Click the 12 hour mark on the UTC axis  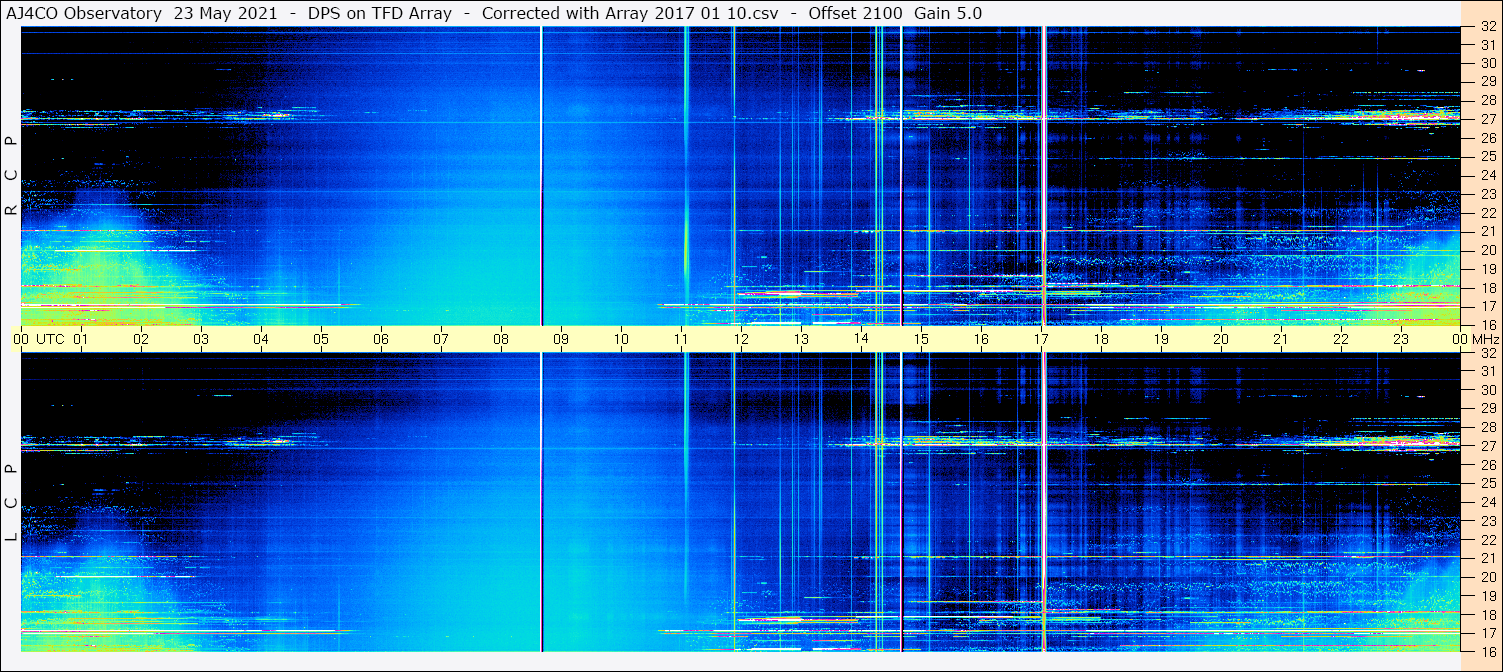pyautogui.click(x=741, y=339)
